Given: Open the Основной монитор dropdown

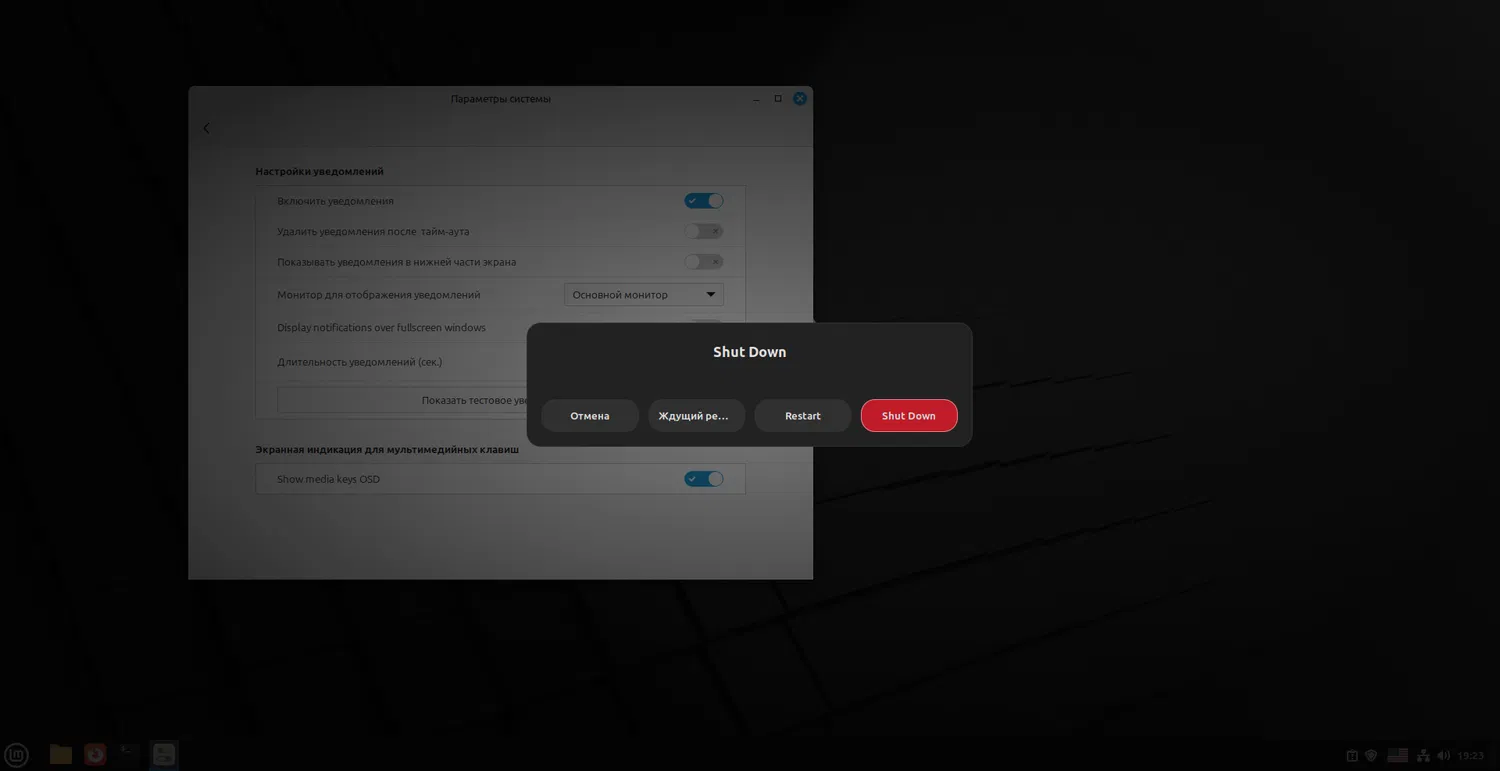Looking at the screenshot, I should [644, 295].
